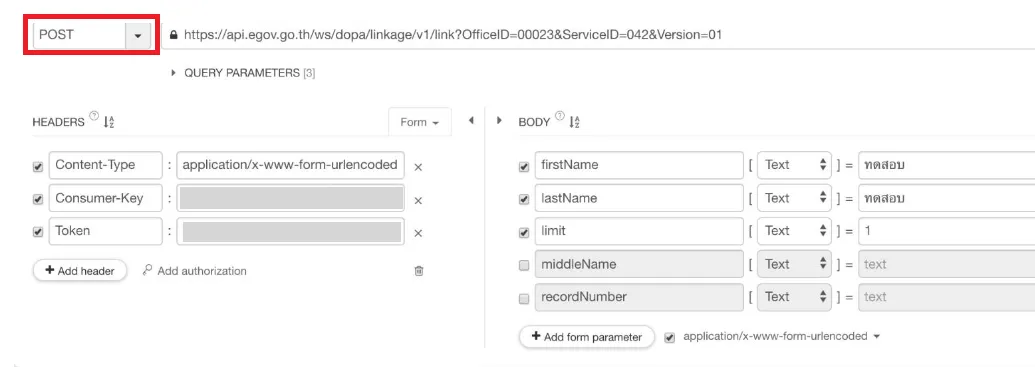Click the Add authorization link
This screenshot has height=367, width=1035.
[x=195, y=271]
